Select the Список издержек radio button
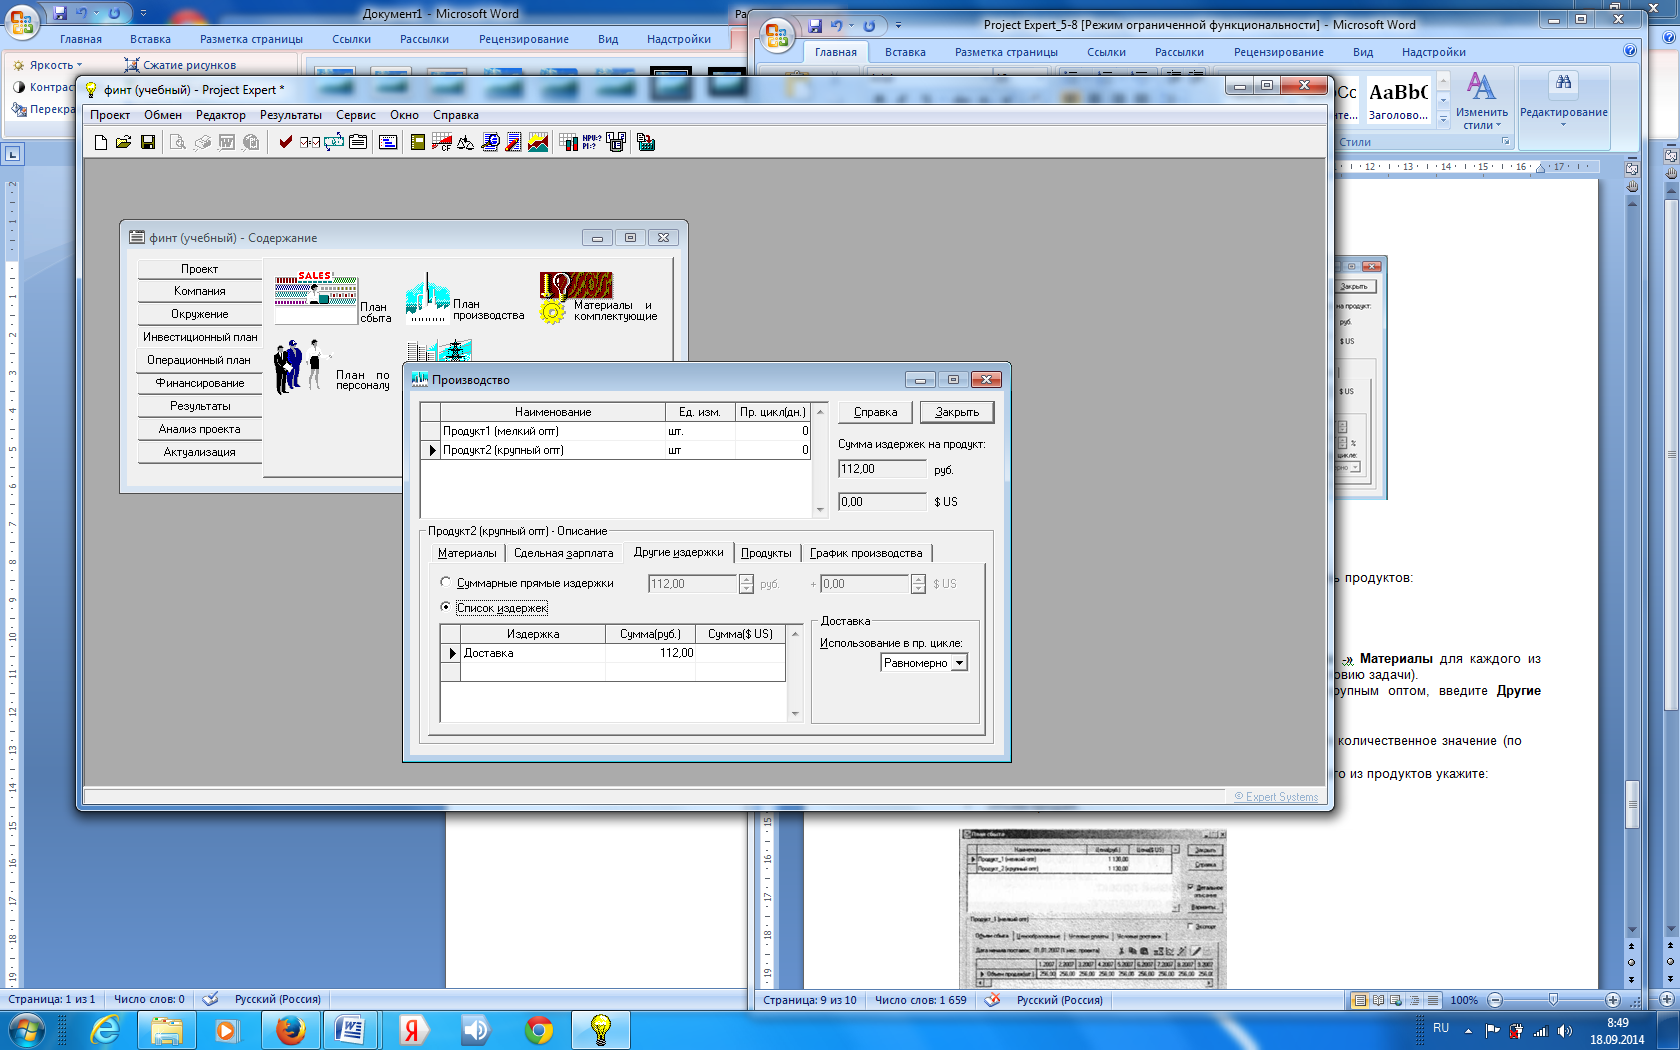 pyautogui.click(x=446, y=607)
